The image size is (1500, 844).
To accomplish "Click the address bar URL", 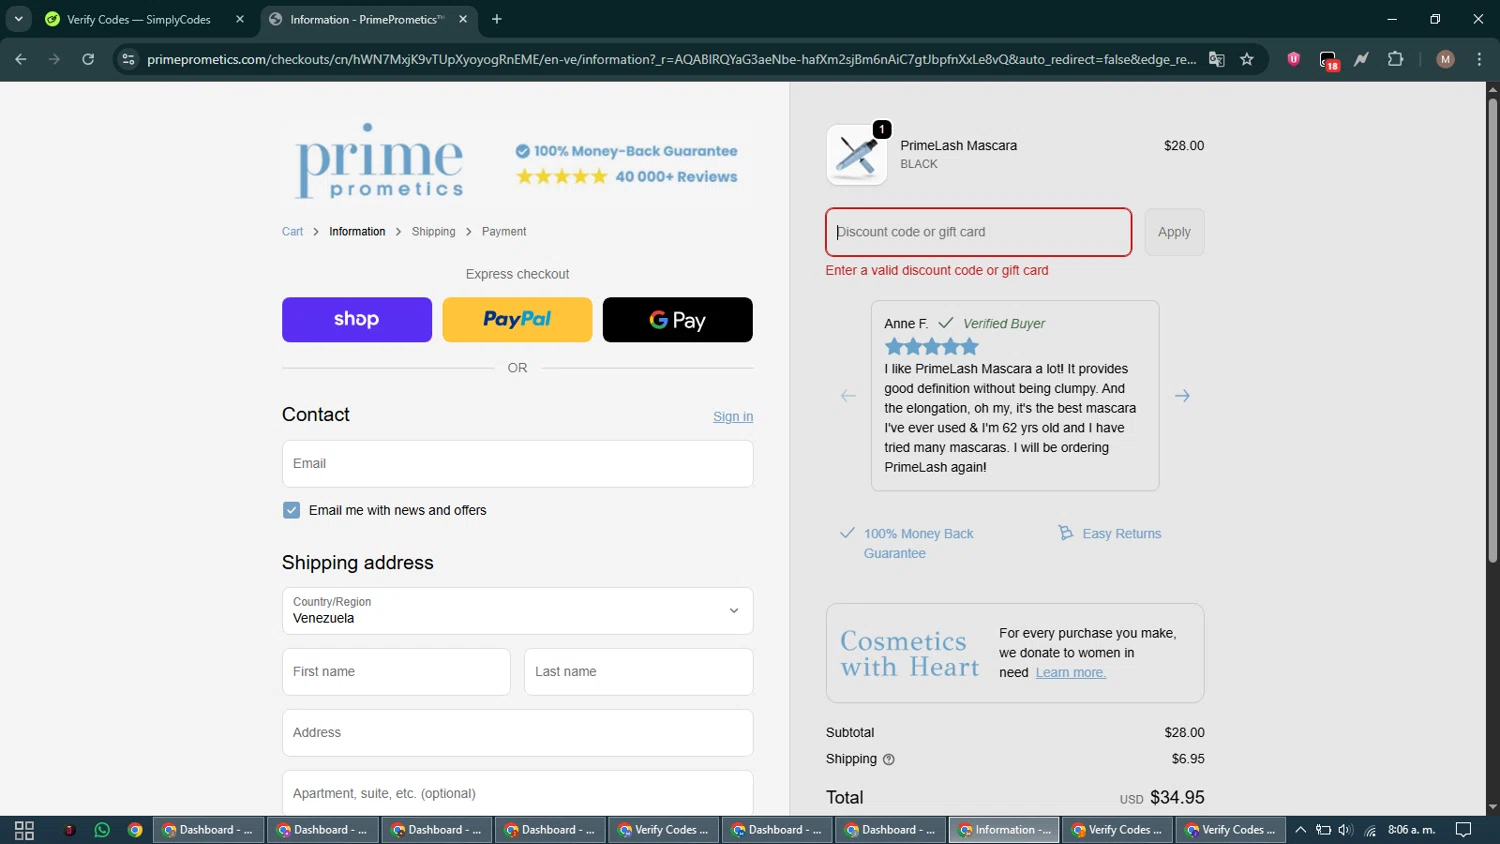I will (x=670, y=59).
